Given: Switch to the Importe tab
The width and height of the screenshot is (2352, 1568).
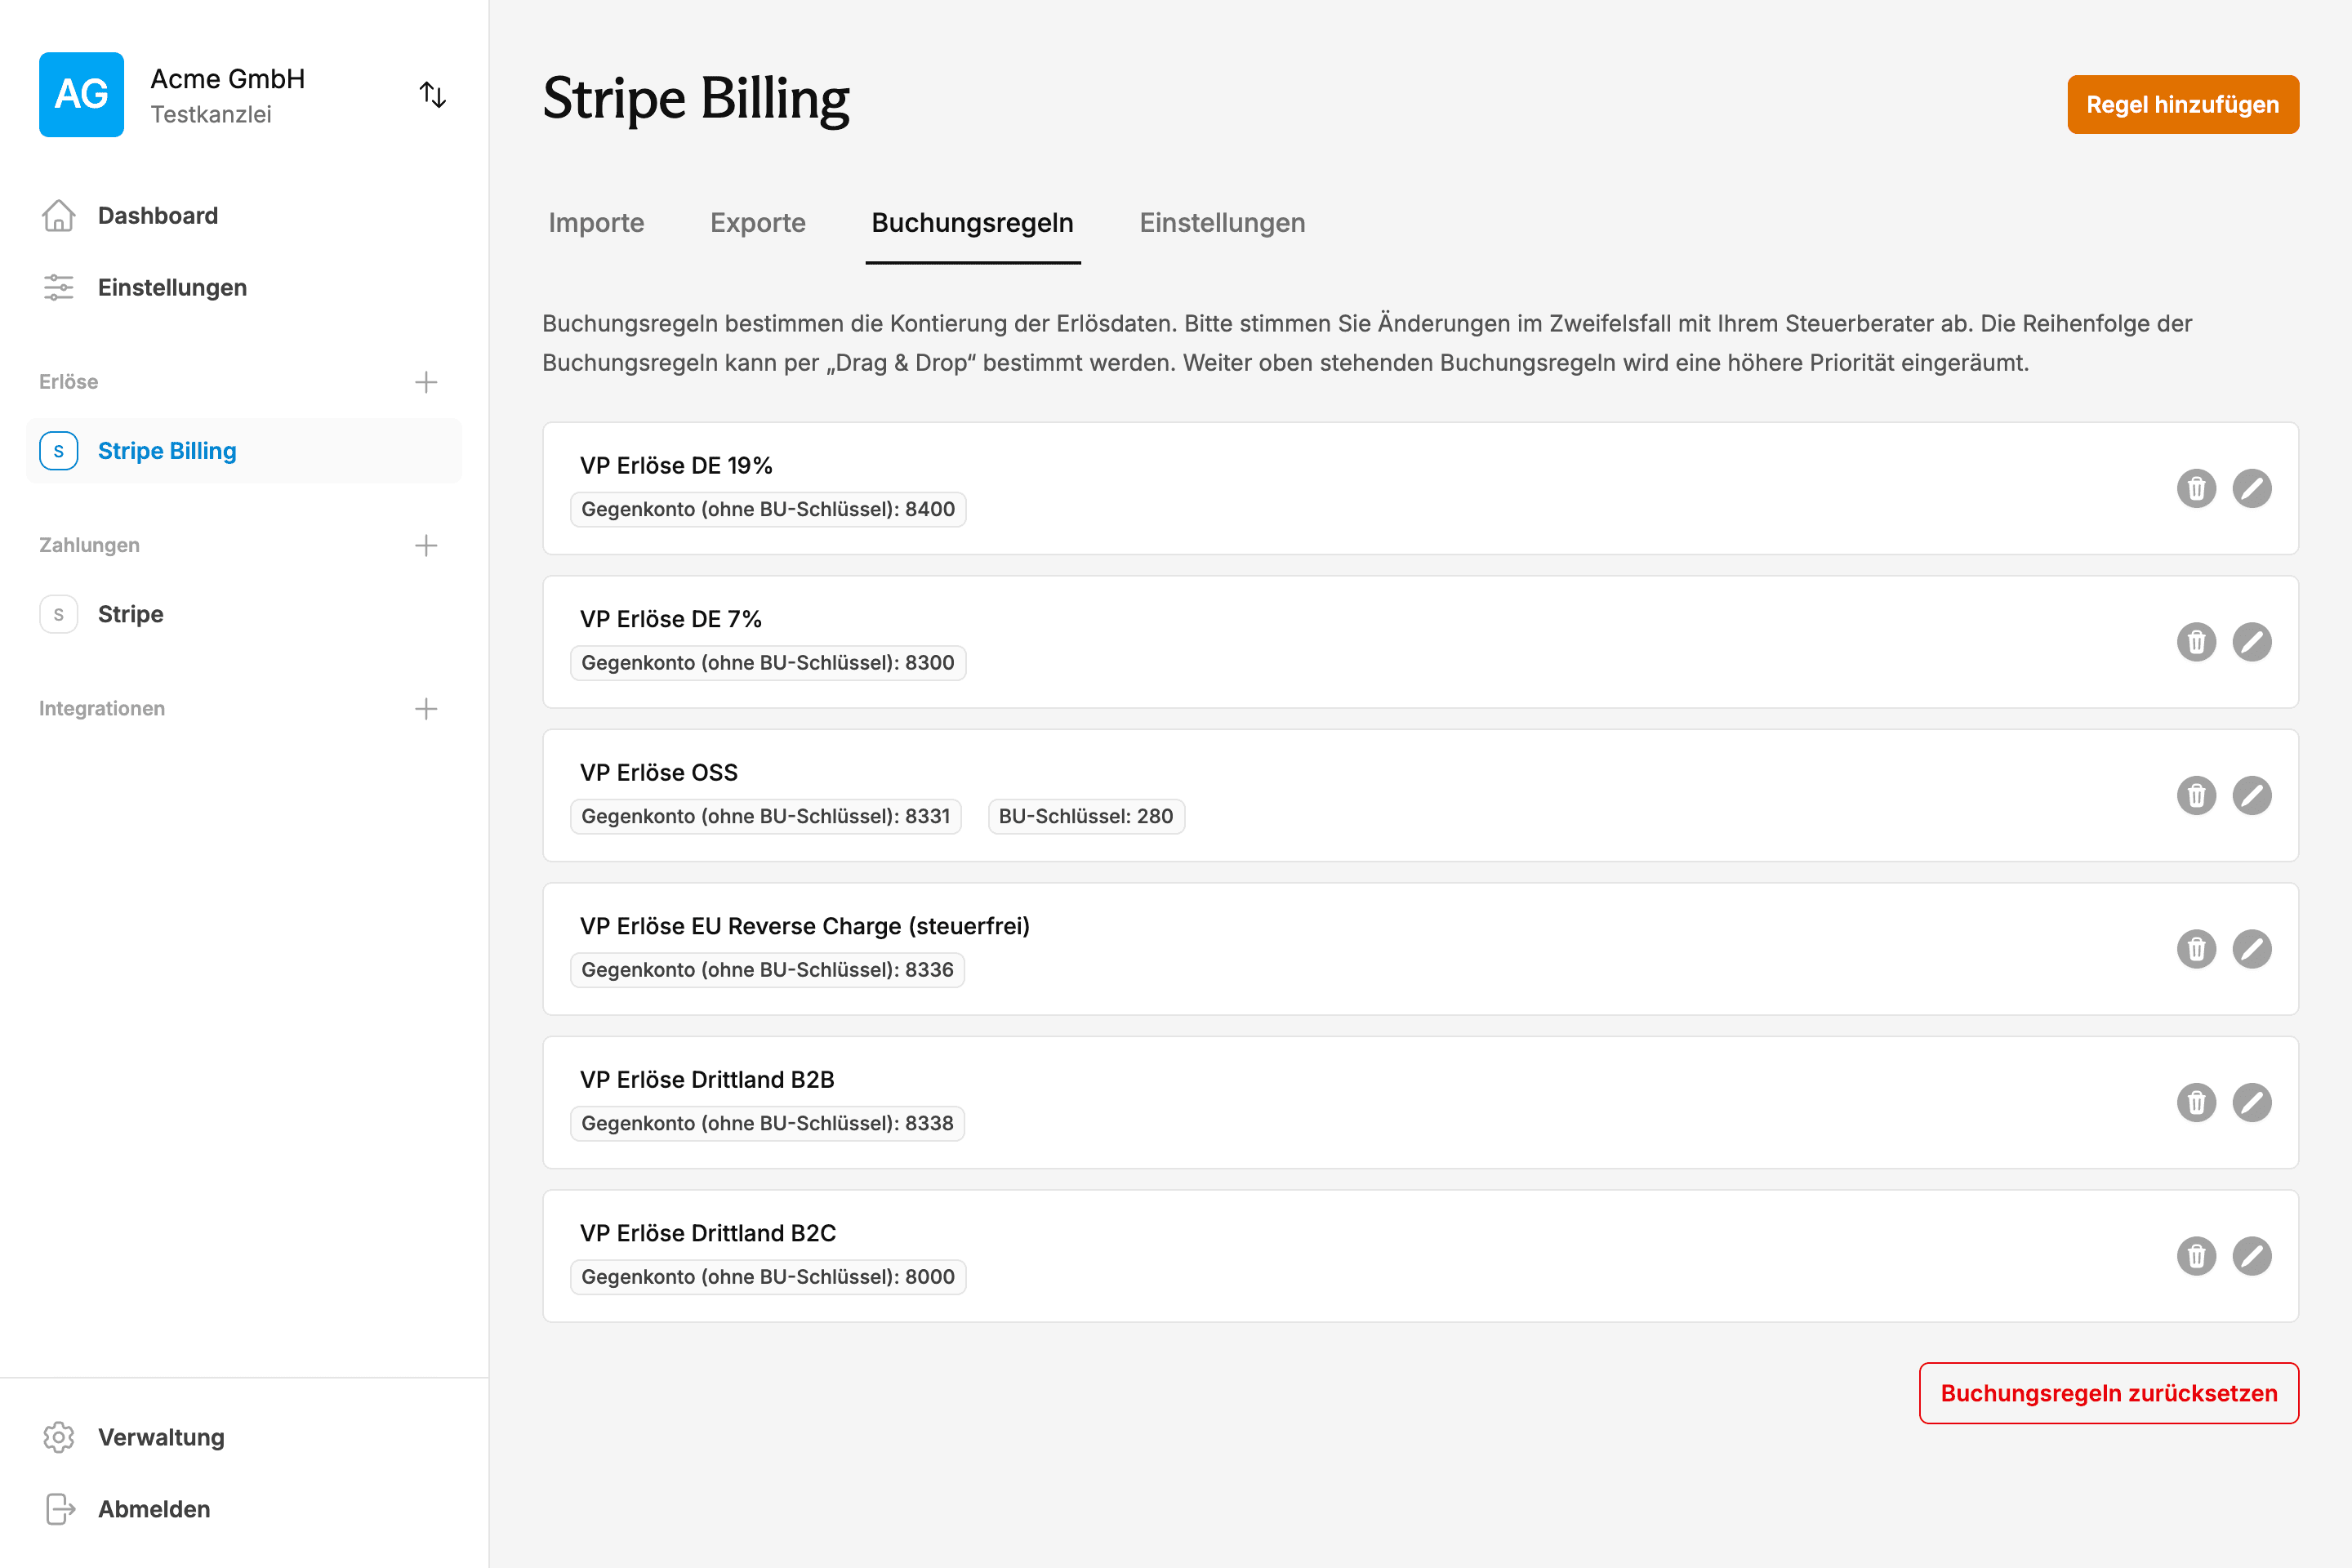Looking at the screenshot, I should click(595, 222).
